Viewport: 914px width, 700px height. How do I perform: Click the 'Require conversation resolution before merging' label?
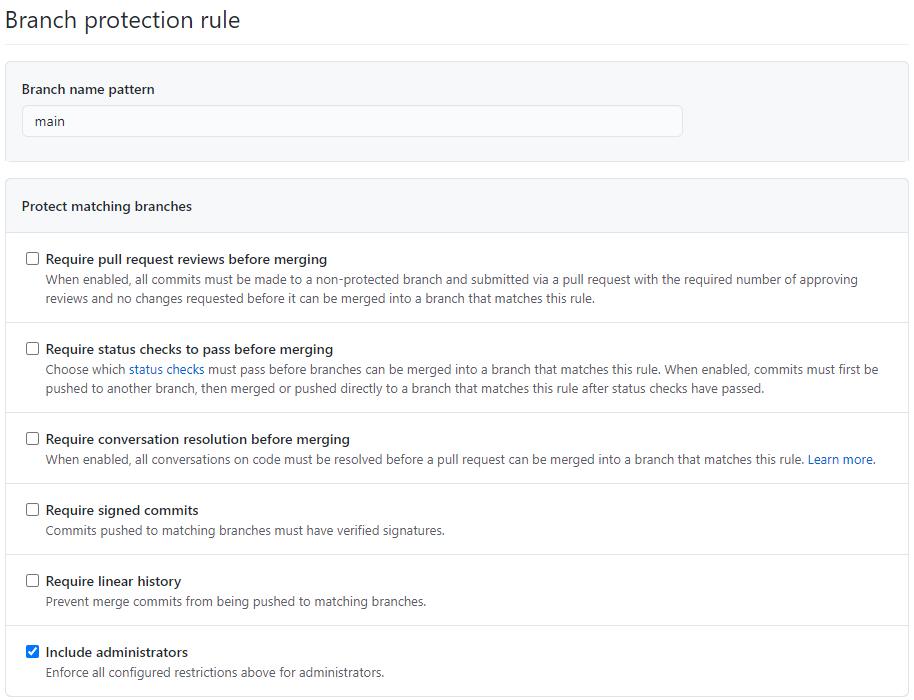(198, 439)
